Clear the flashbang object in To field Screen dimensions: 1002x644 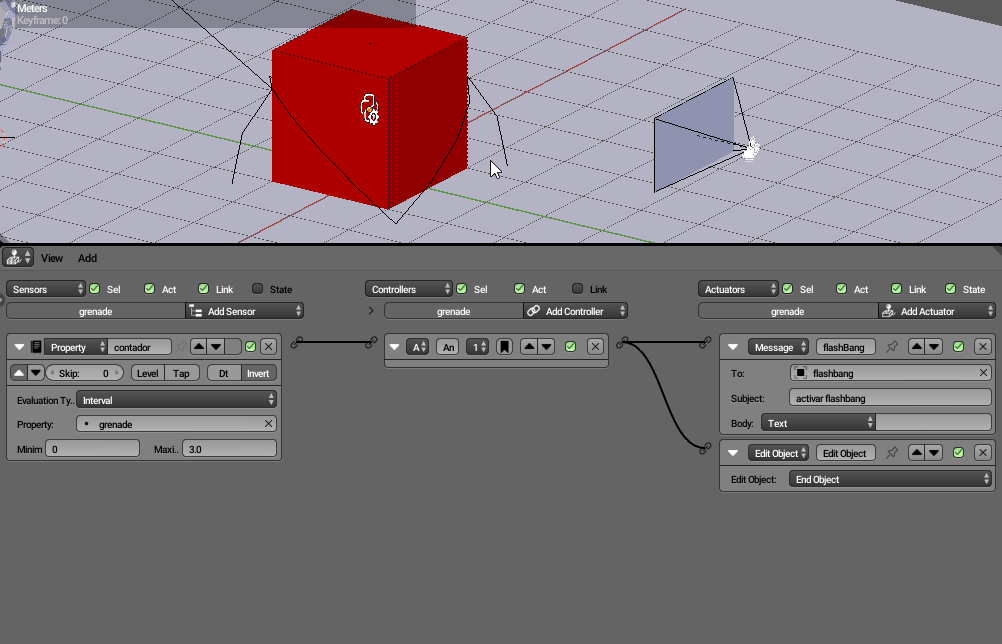pos(983,373)
